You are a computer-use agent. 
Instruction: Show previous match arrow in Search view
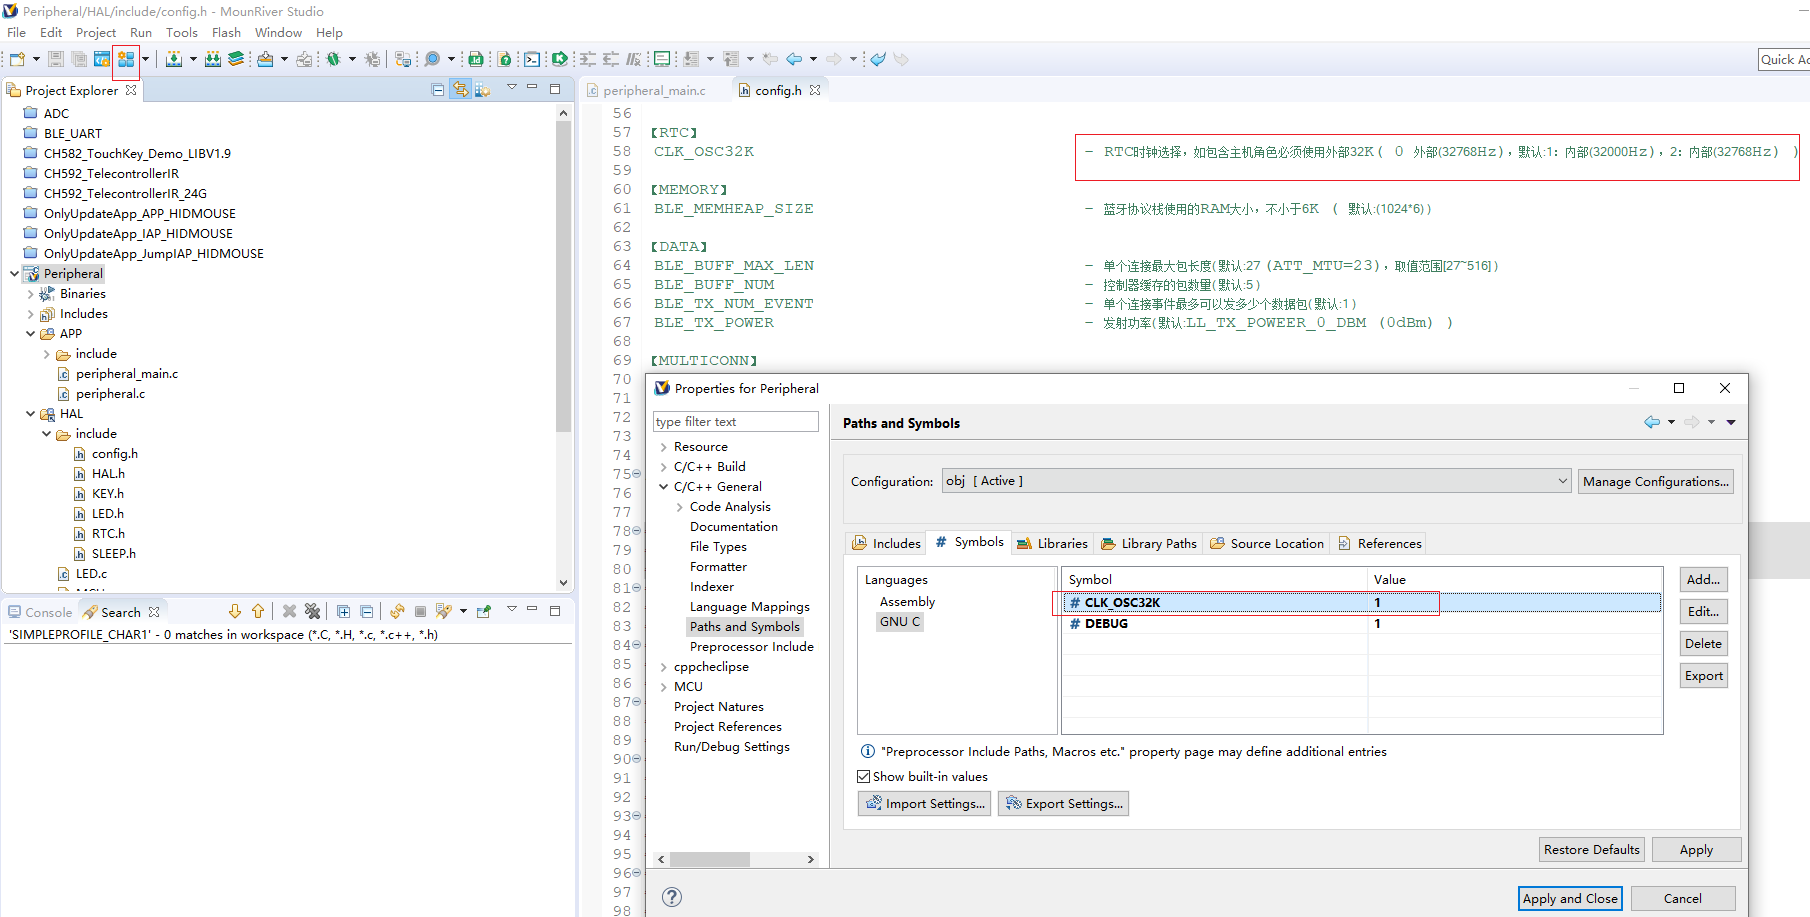258,611
